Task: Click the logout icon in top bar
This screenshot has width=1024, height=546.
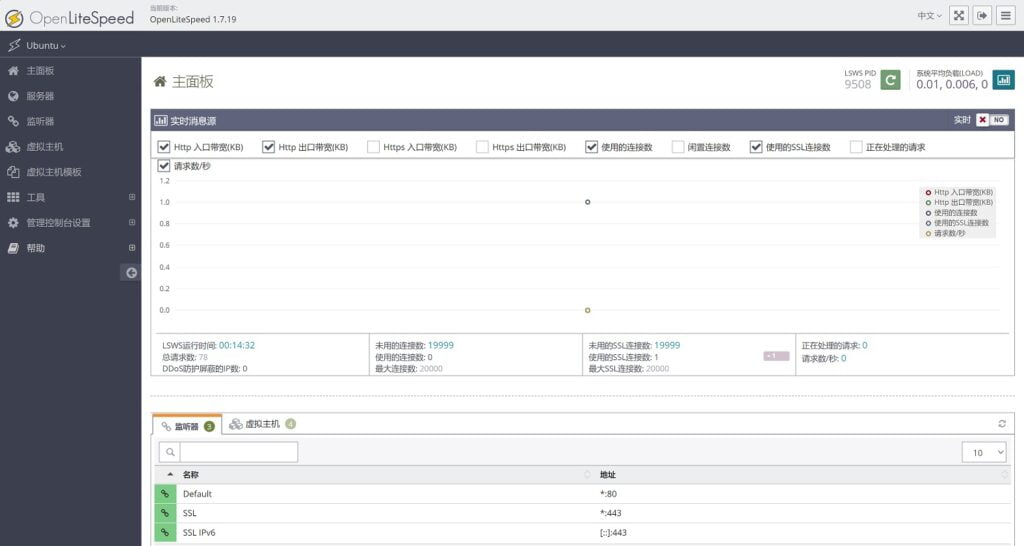Action: pyautogui.click(x=982, y=15)
